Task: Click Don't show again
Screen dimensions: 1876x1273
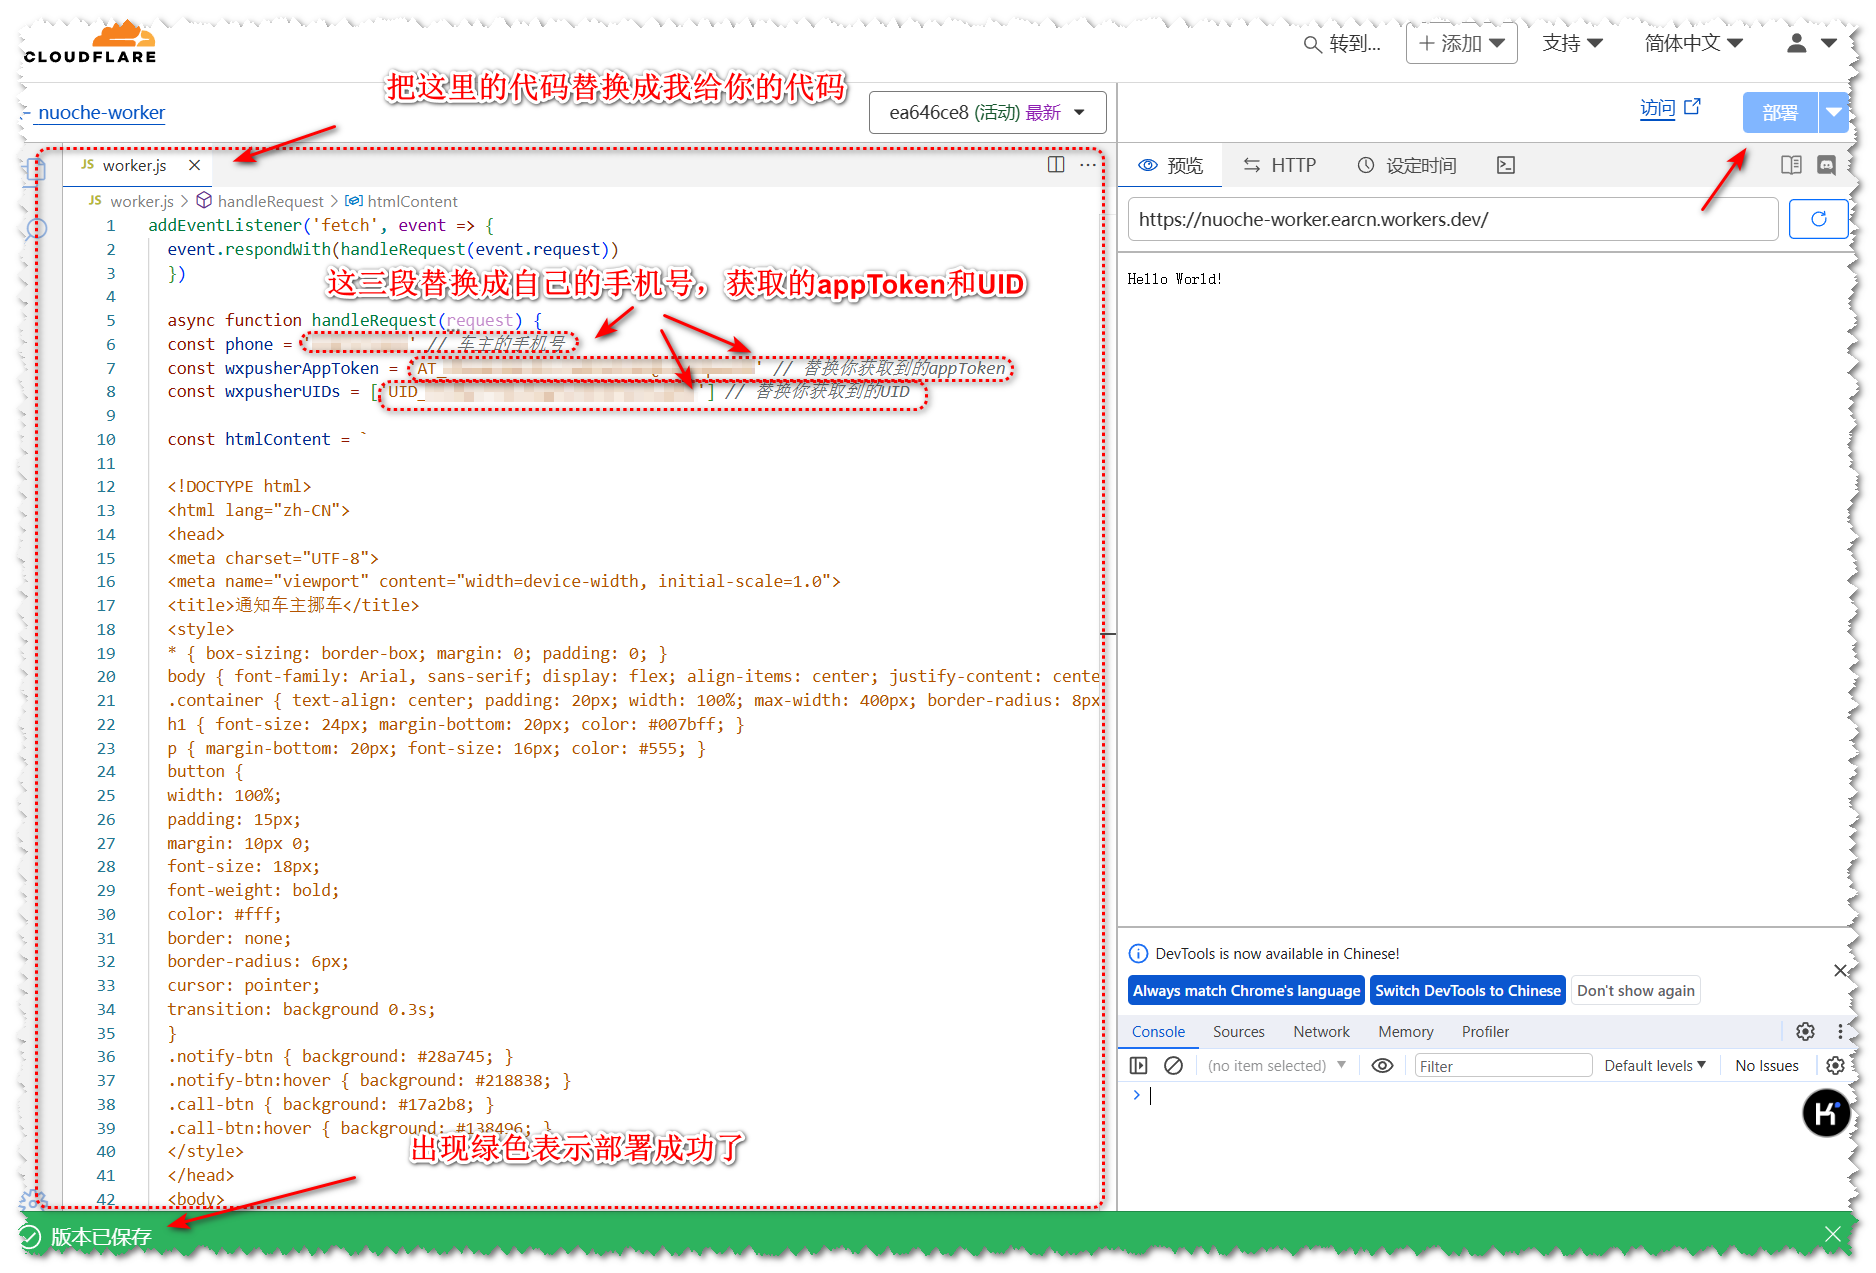Action: [x=1636, y=990]
